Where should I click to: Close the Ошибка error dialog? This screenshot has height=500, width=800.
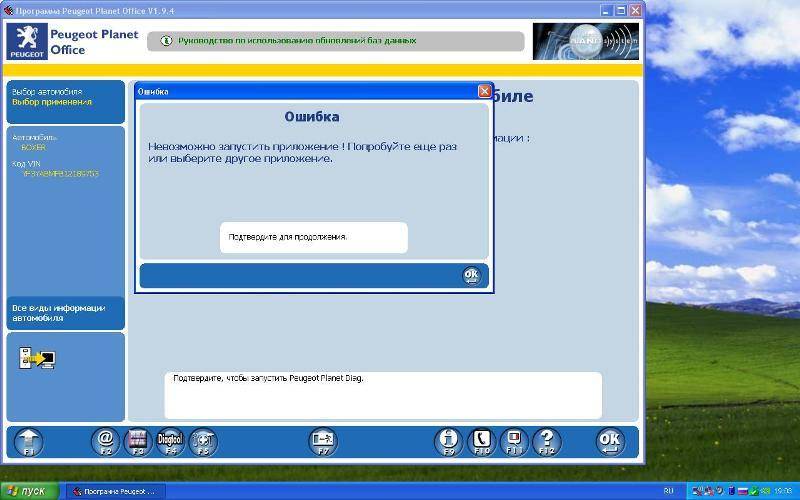484,91
